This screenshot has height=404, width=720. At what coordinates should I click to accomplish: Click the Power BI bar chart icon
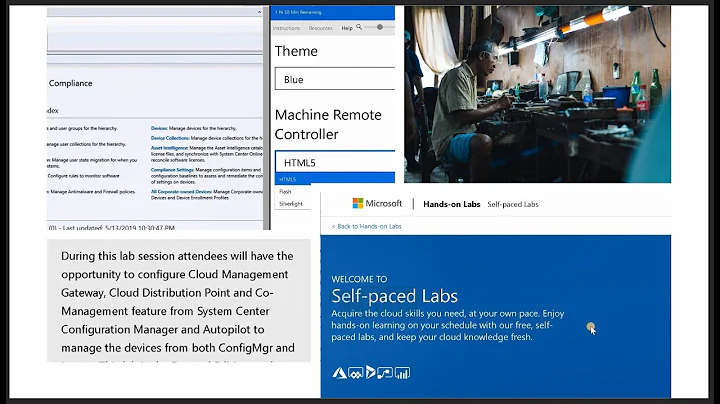click(402, 373)
